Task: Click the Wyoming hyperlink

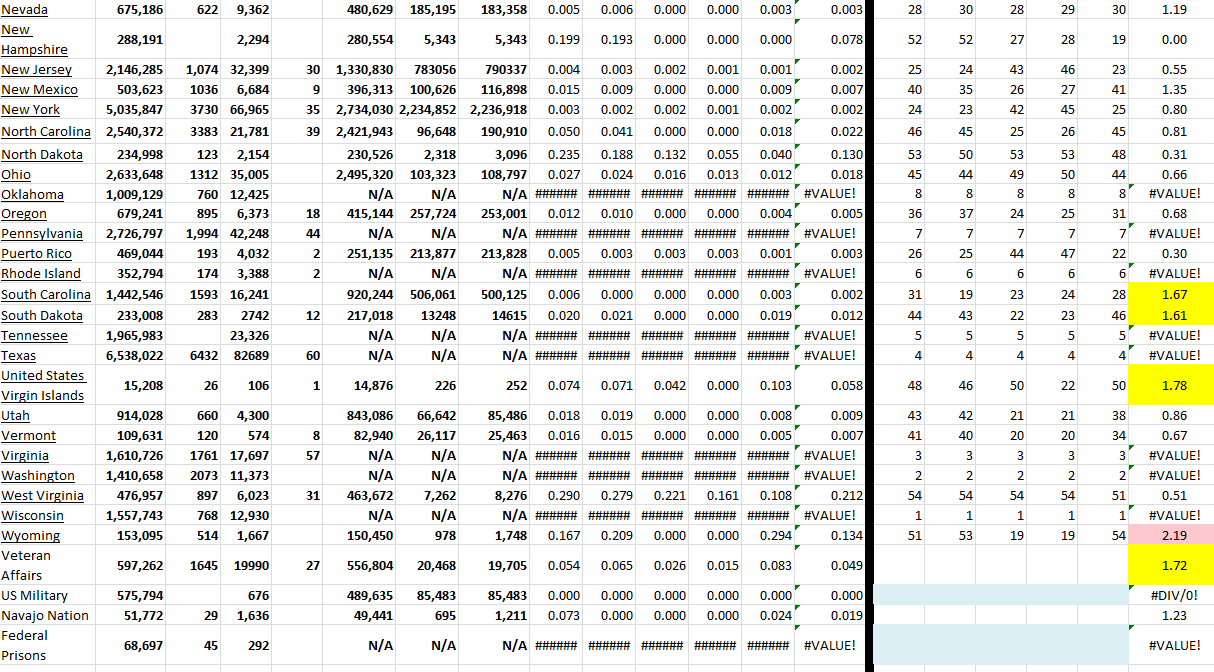Action: pyautogui.click(x=30, y=535)
